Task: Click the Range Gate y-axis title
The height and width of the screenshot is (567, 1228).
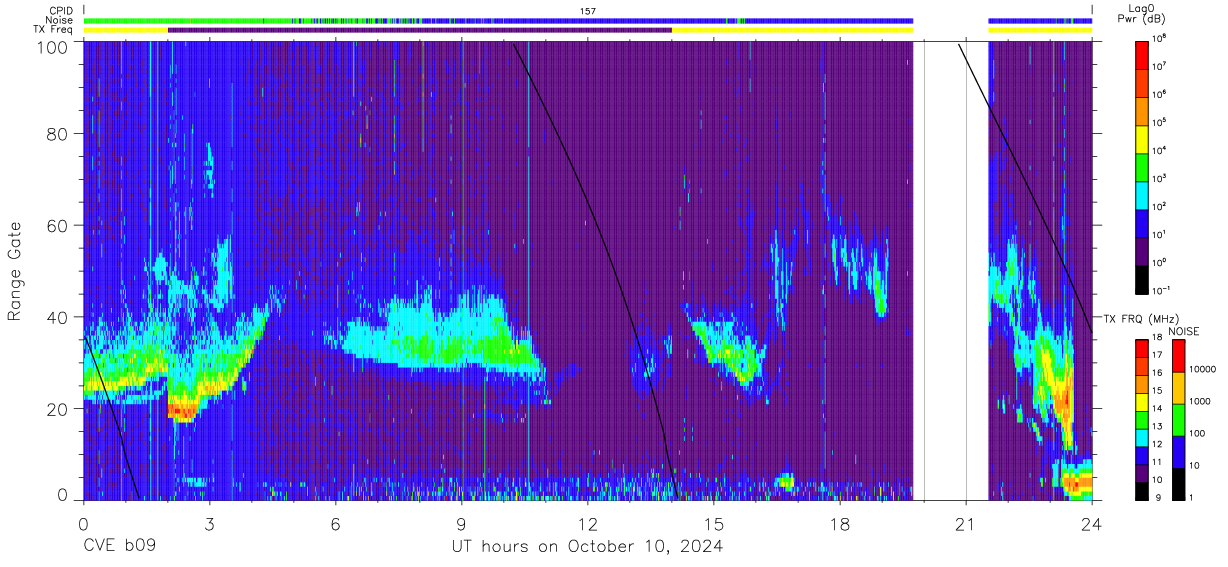Action: pos(15,271)
